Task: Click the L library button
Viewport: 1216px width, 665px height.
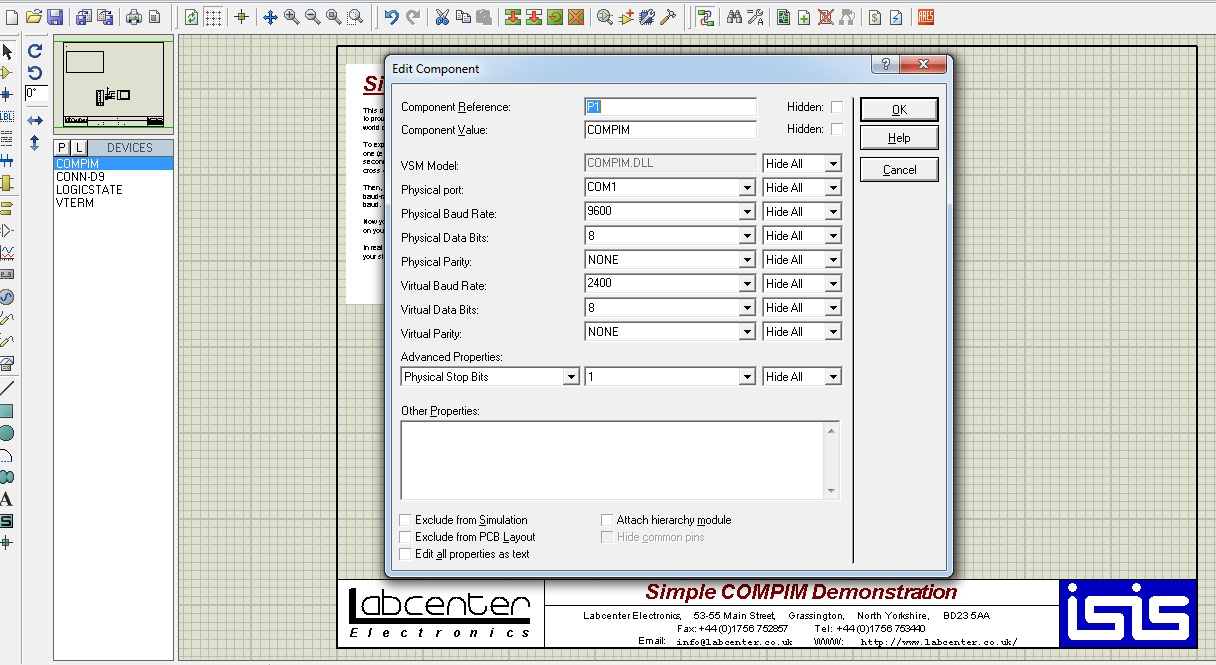Action: pos(79,148)
